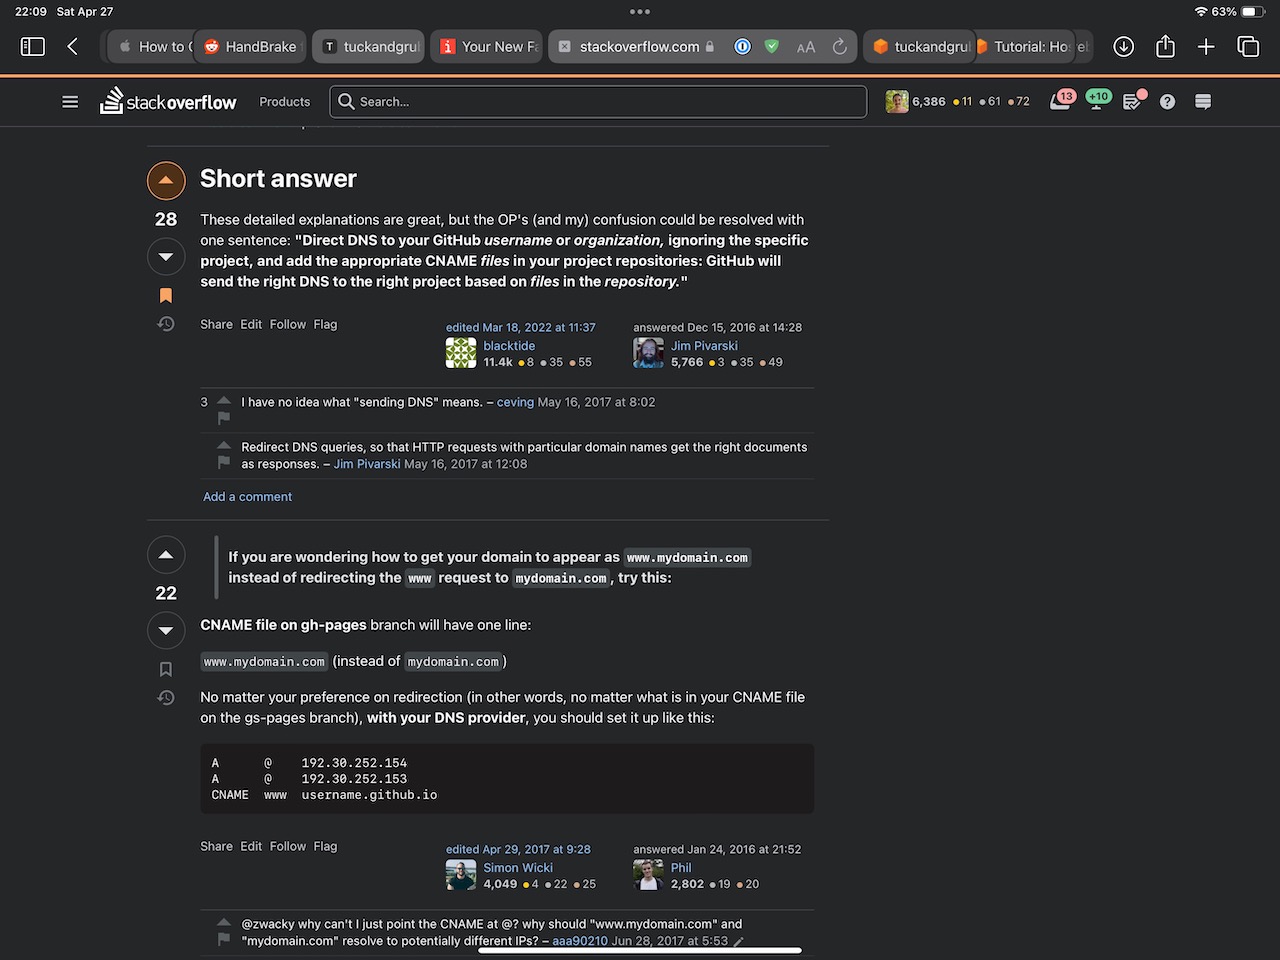This screenshot has height=960, width=1280.
Task: Expand the hamburger navigation menu
Action: pyautogui.click(x=70, y=102)
